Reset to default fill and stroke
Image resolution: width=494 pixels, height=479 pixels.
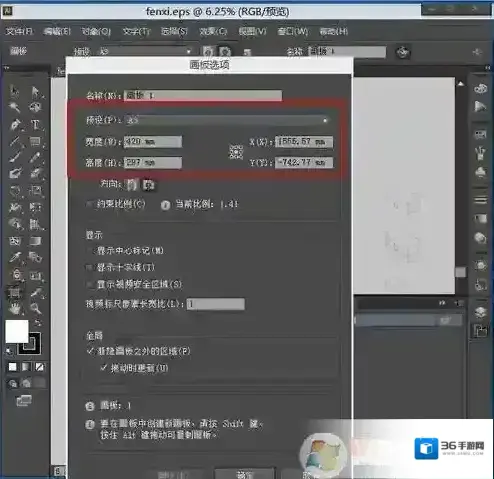point(9,351)
